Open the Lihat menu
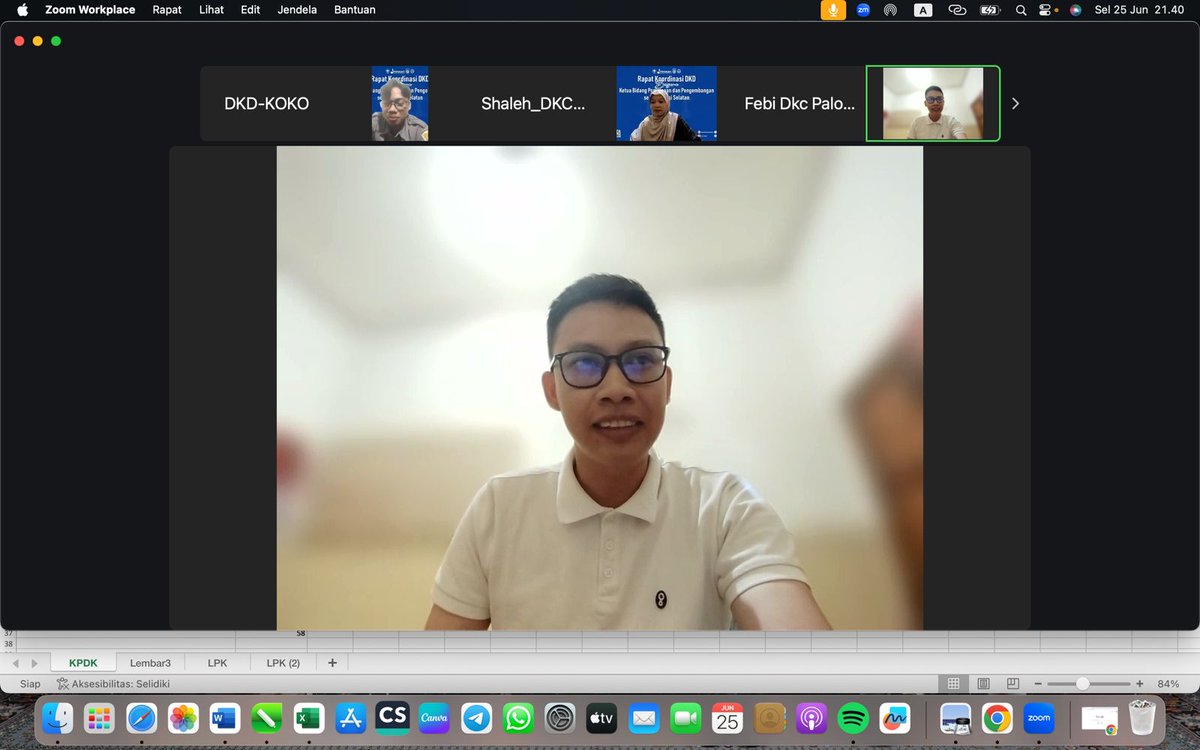The width and height of the screenshot is (1200, 750). pos(211,10)
